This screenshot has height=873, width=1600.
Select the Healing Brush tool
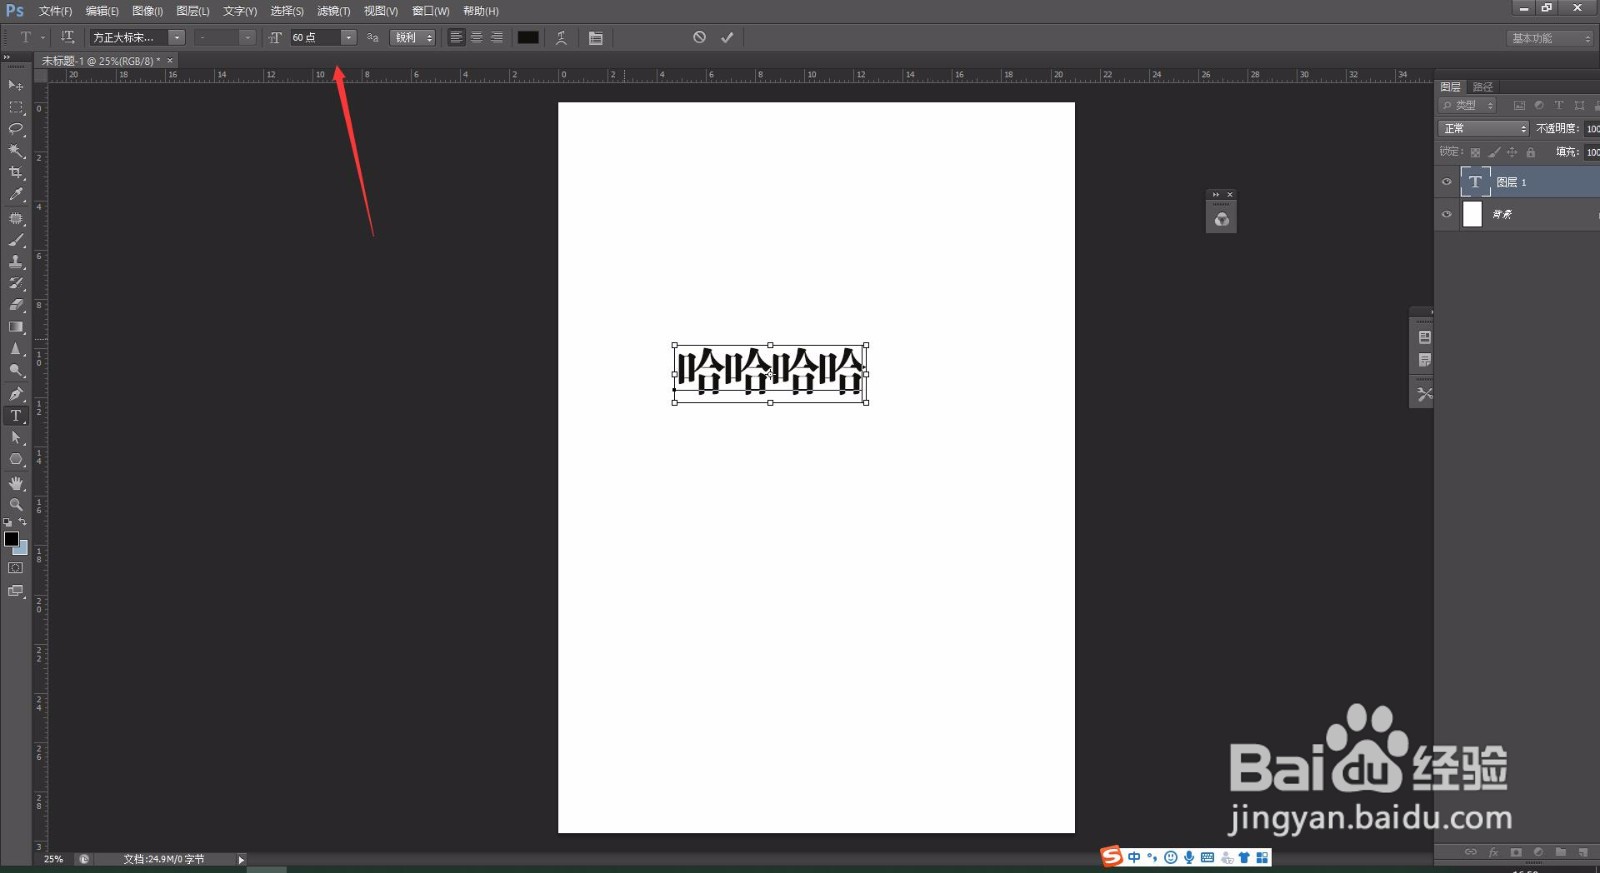[x=16, y=218]
